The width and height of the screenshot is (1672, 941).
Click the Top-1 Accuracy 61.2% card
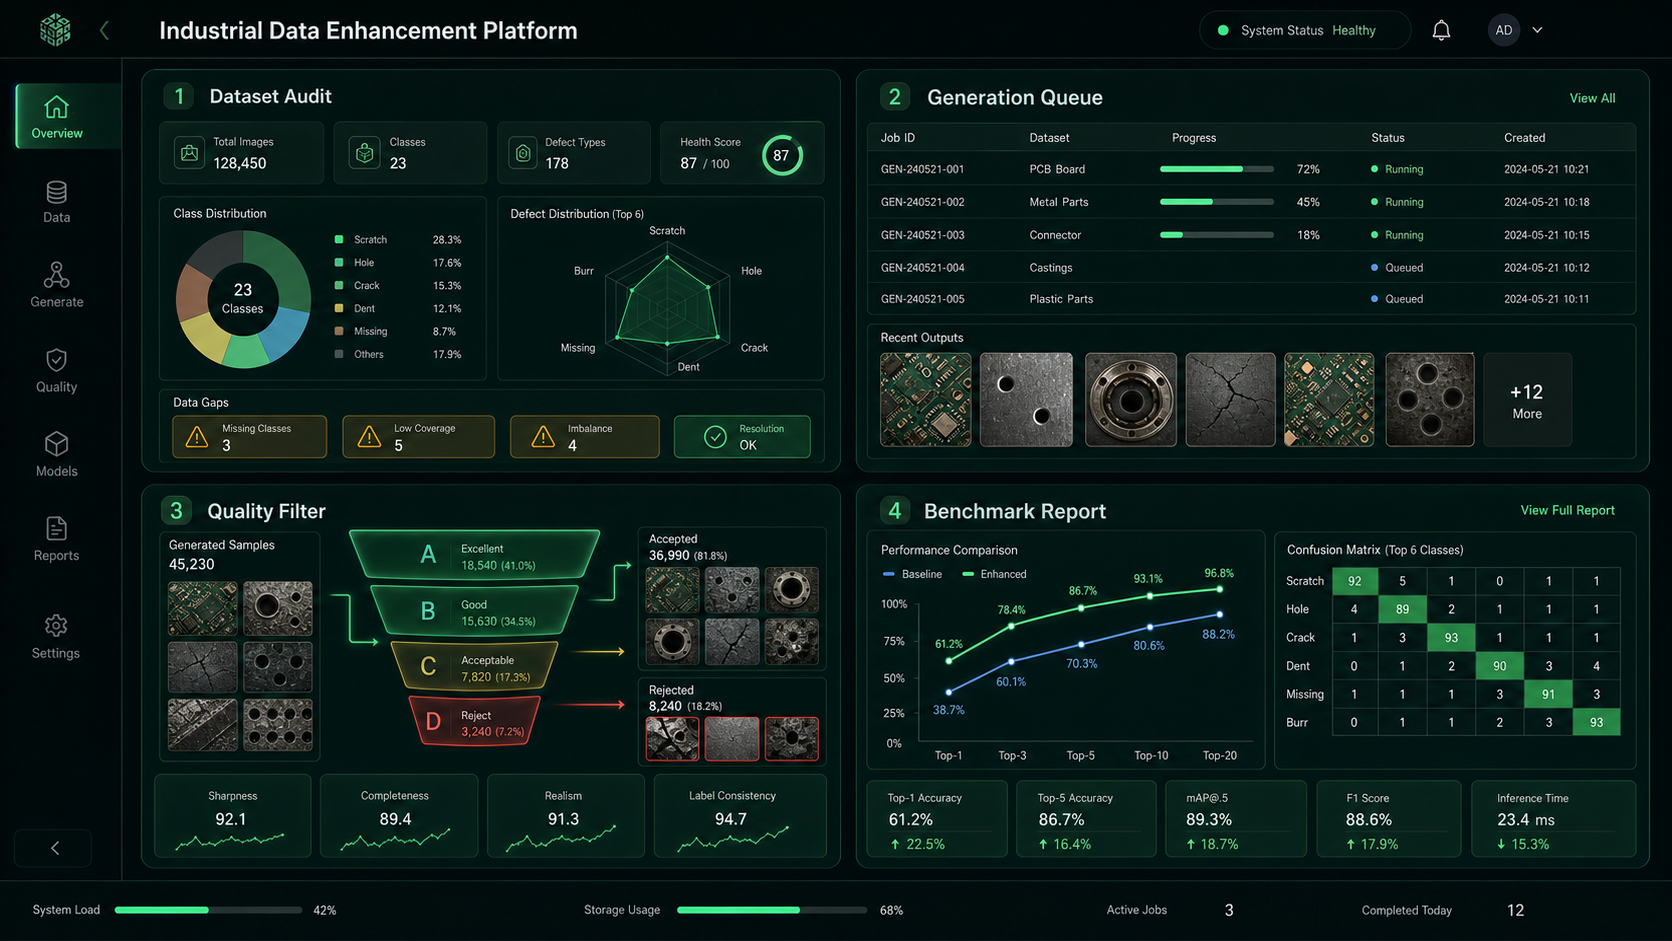[x=937, y=820]
